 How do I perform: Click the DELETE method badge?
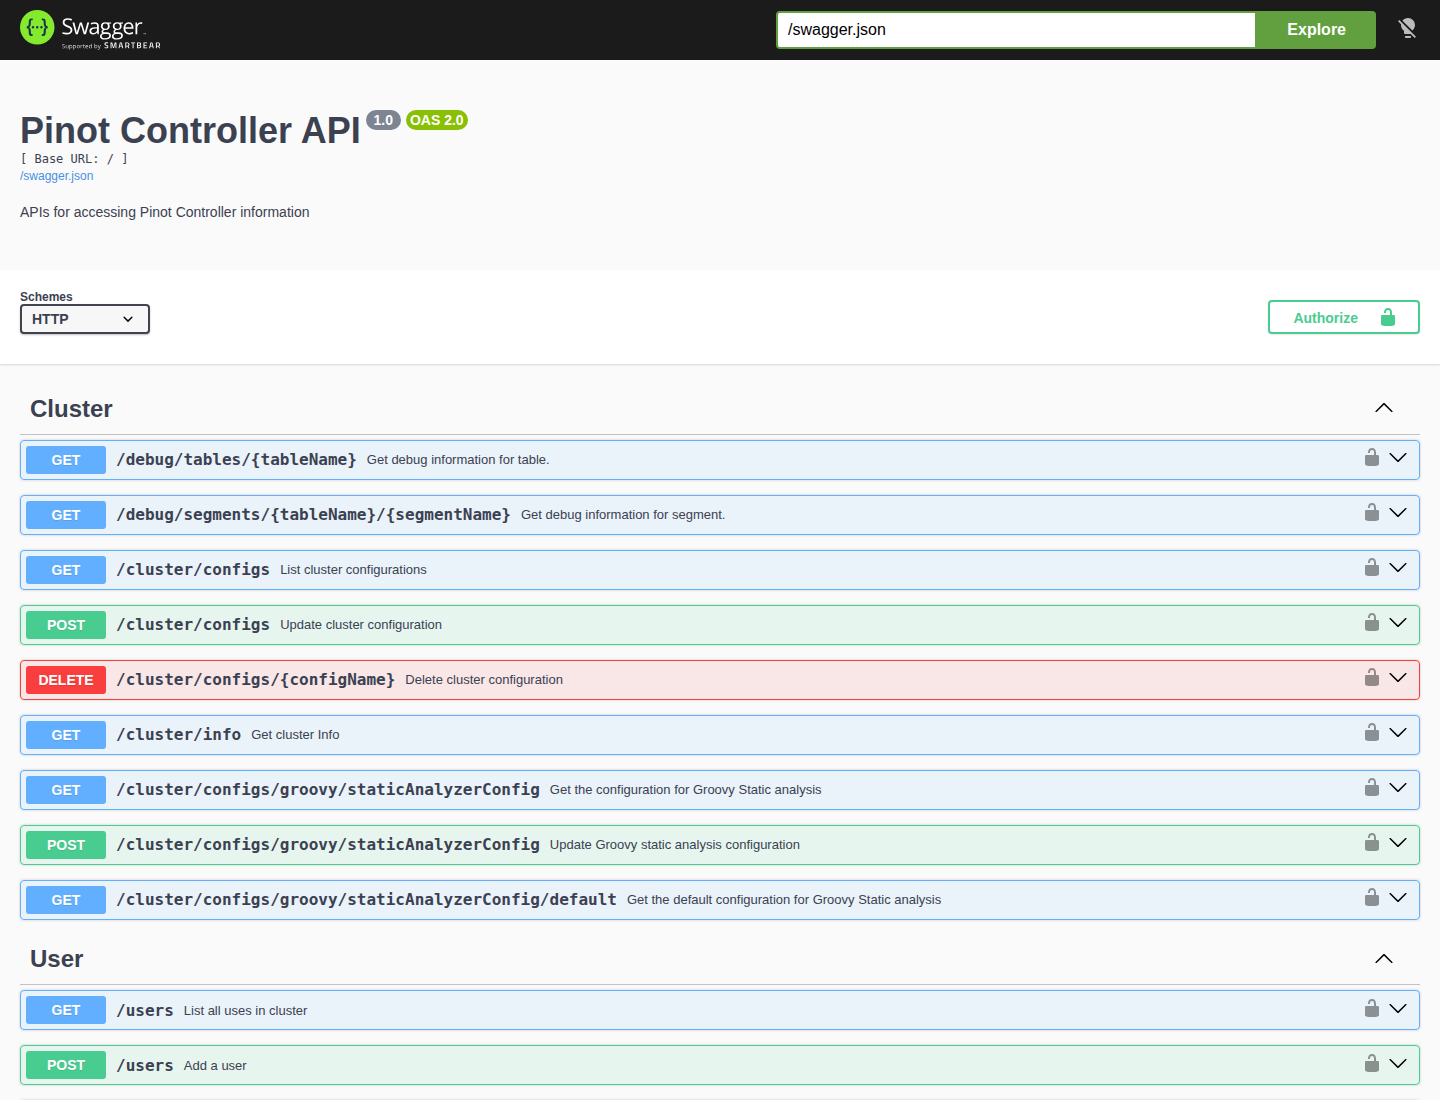point(66,680)
